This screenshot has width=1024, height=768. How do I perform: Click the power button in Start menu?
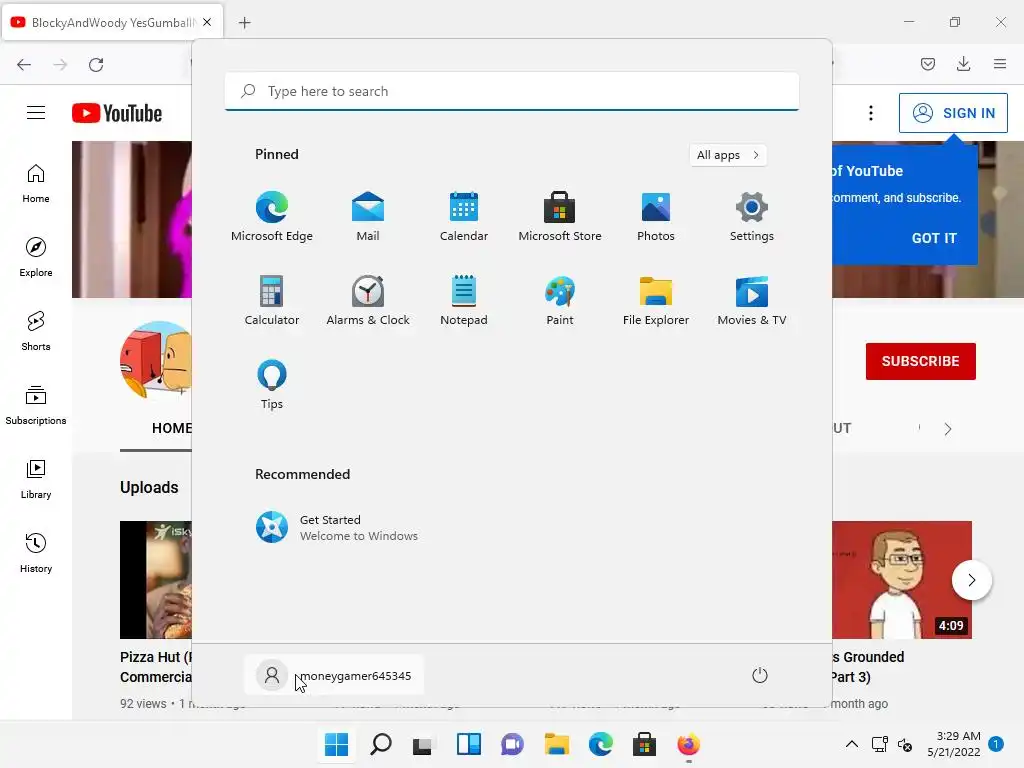(x=760, y=675)
